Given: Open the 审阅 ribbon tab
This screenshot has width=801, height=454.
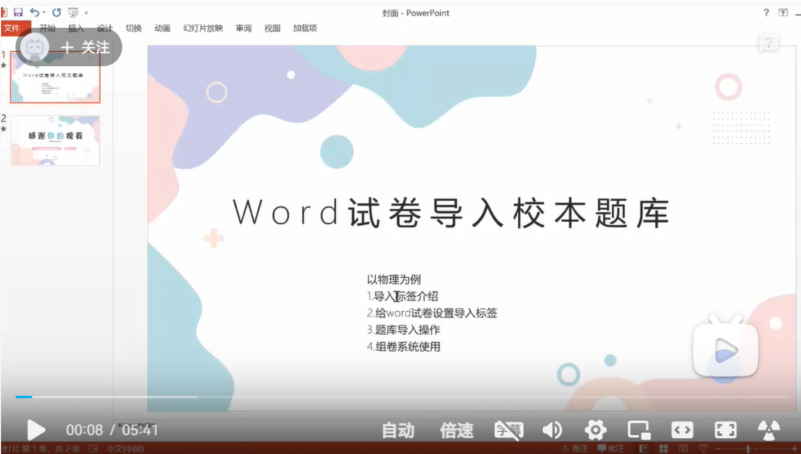Looking at the screenshot, I should [244, 28].
